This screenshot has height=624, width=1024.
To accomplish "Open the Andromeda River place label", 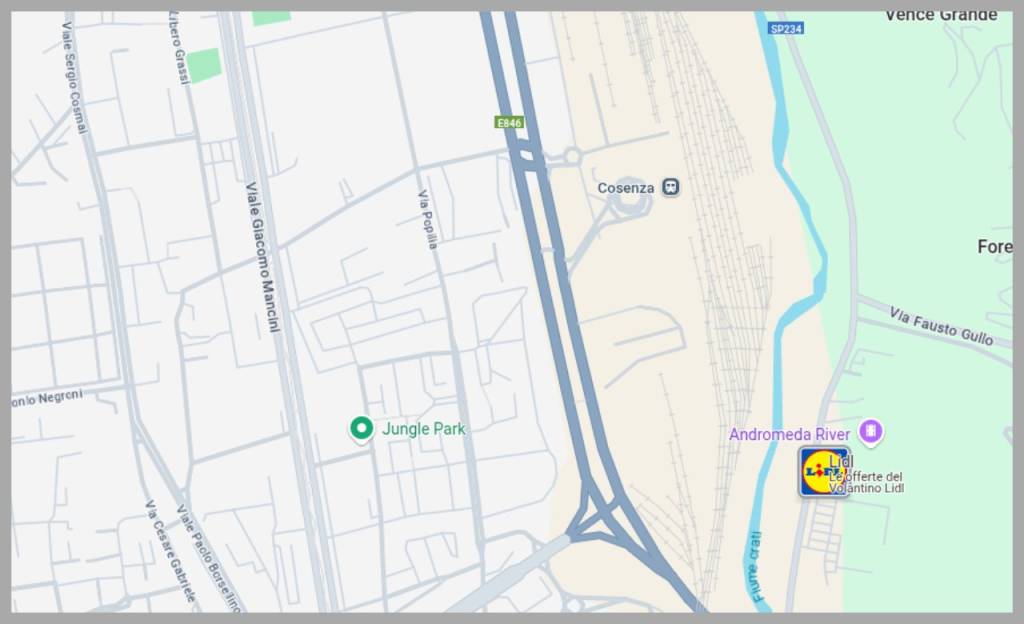I will click(x=790, y=434).
